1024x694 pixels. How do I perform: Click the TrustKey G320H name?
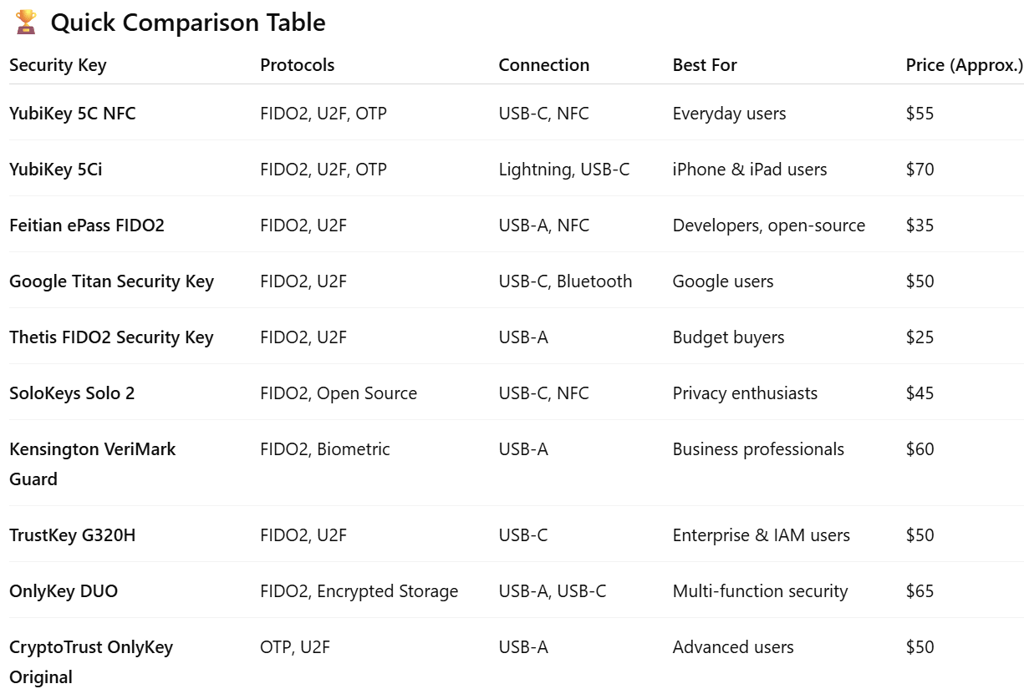pyautogui.click(x=72, y=535)
